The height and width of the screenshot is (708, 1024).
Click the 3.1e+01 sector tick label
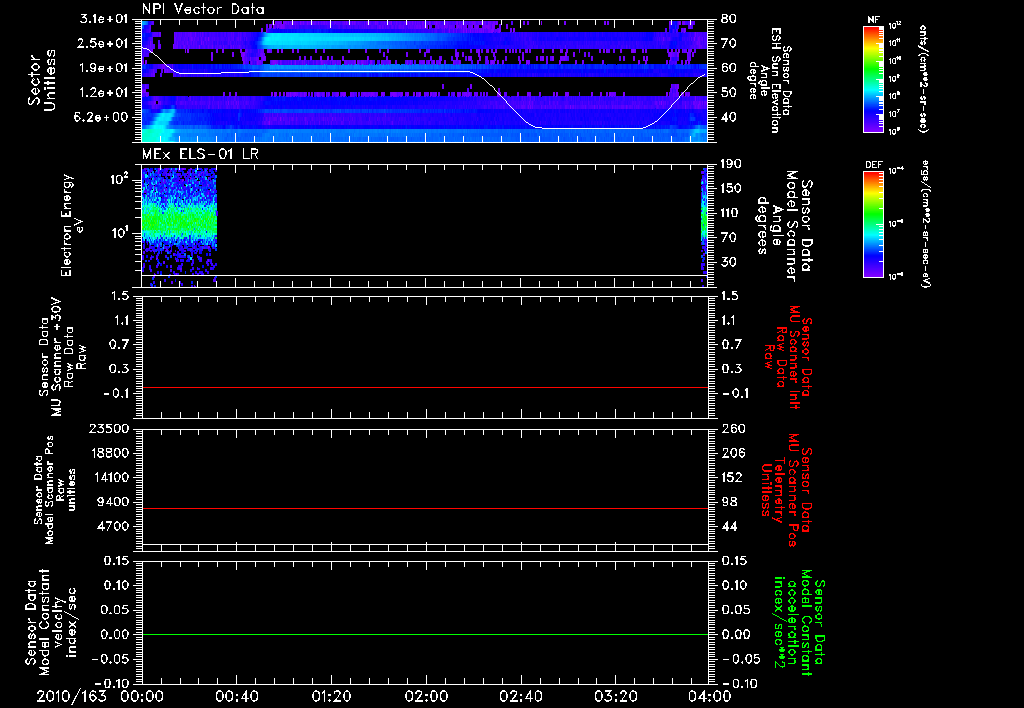(x=104, y=19)
